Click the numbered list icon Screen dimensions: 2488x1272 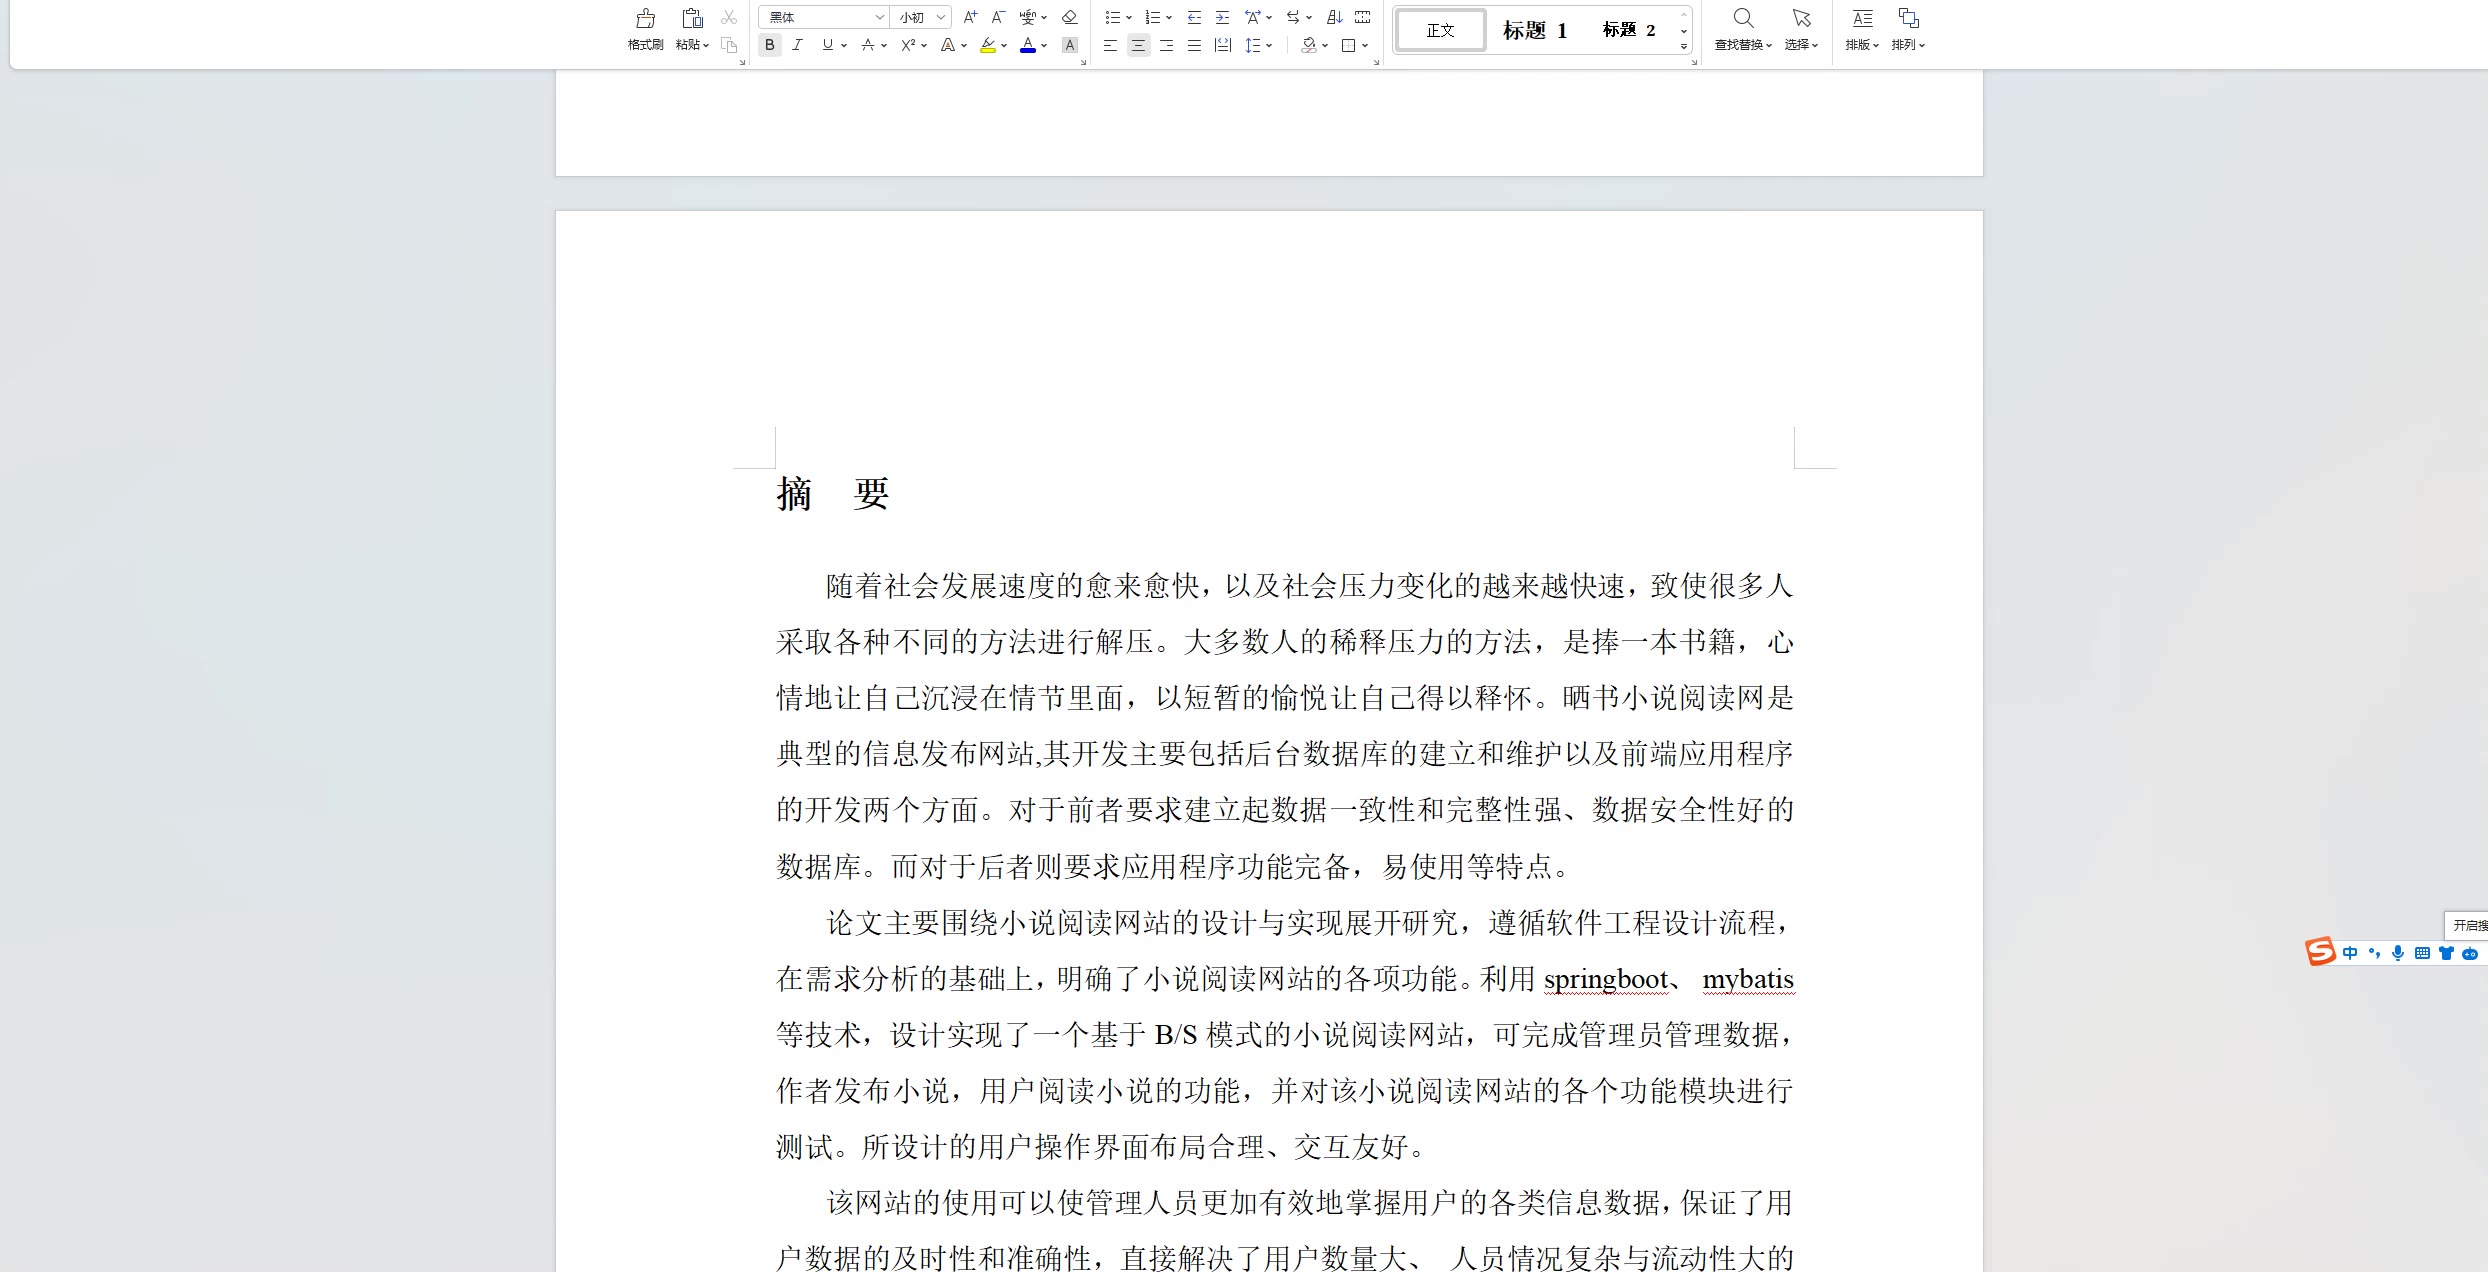1153,17
